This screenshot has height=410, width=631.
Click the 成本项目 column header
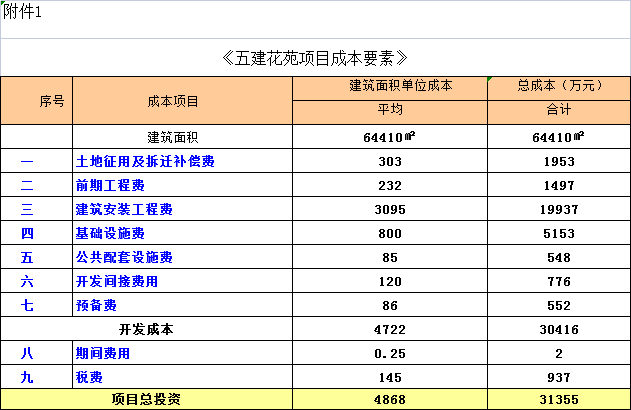tap(182, 100)
